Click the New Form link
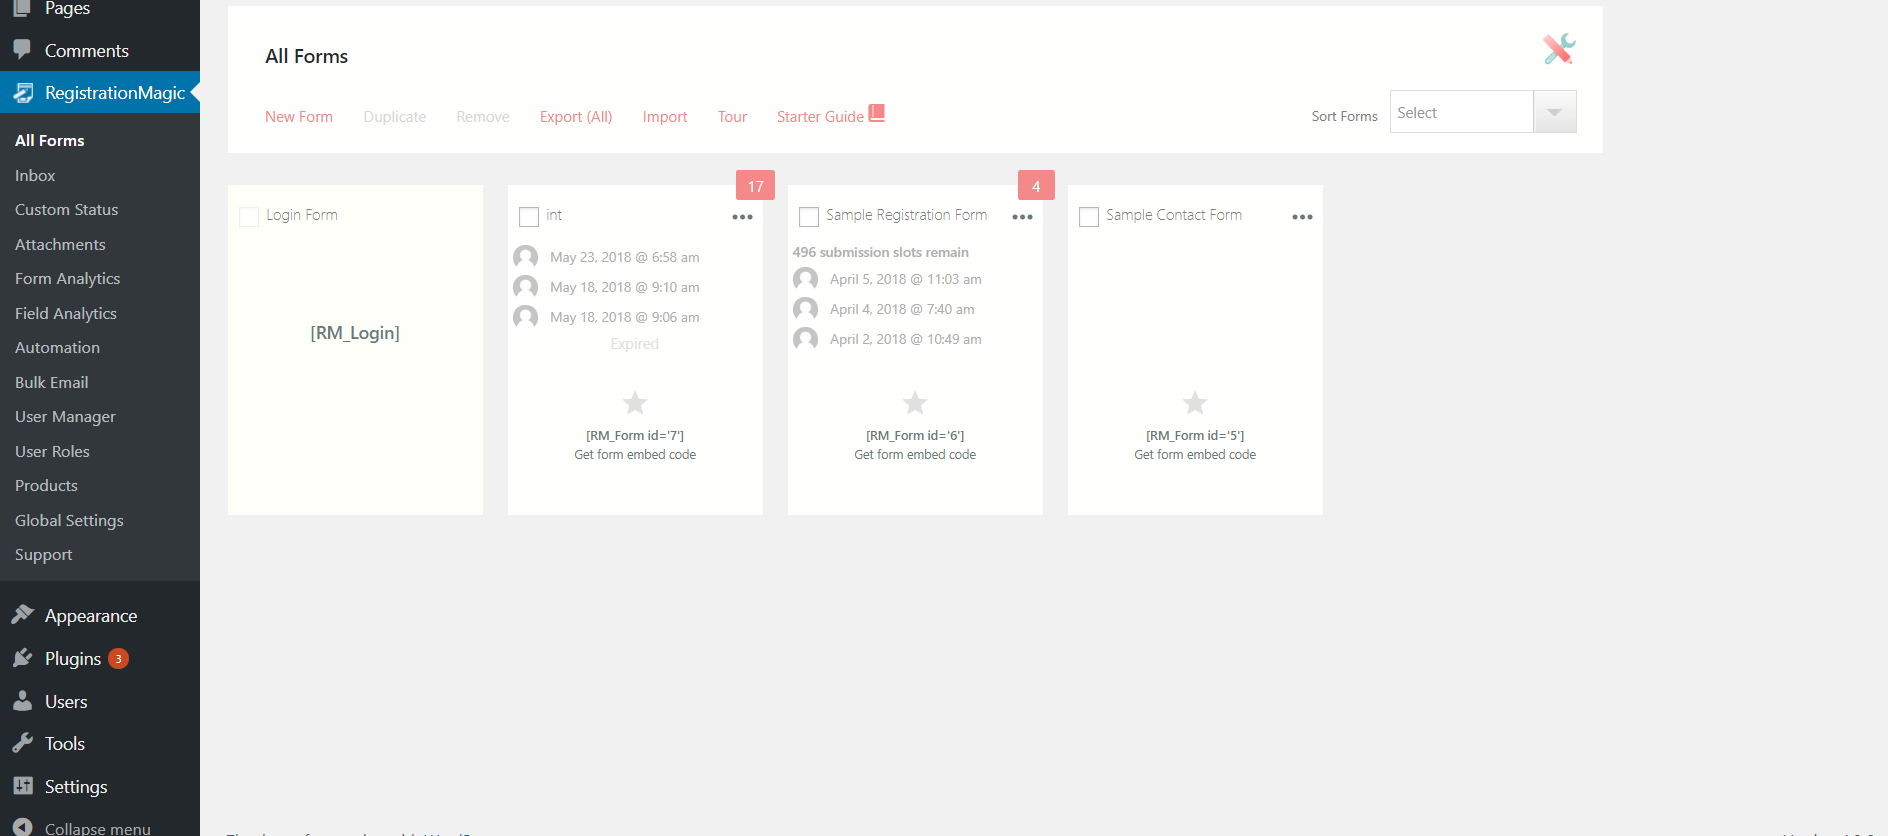1888x836 pixels. click(x=298, y=117)
